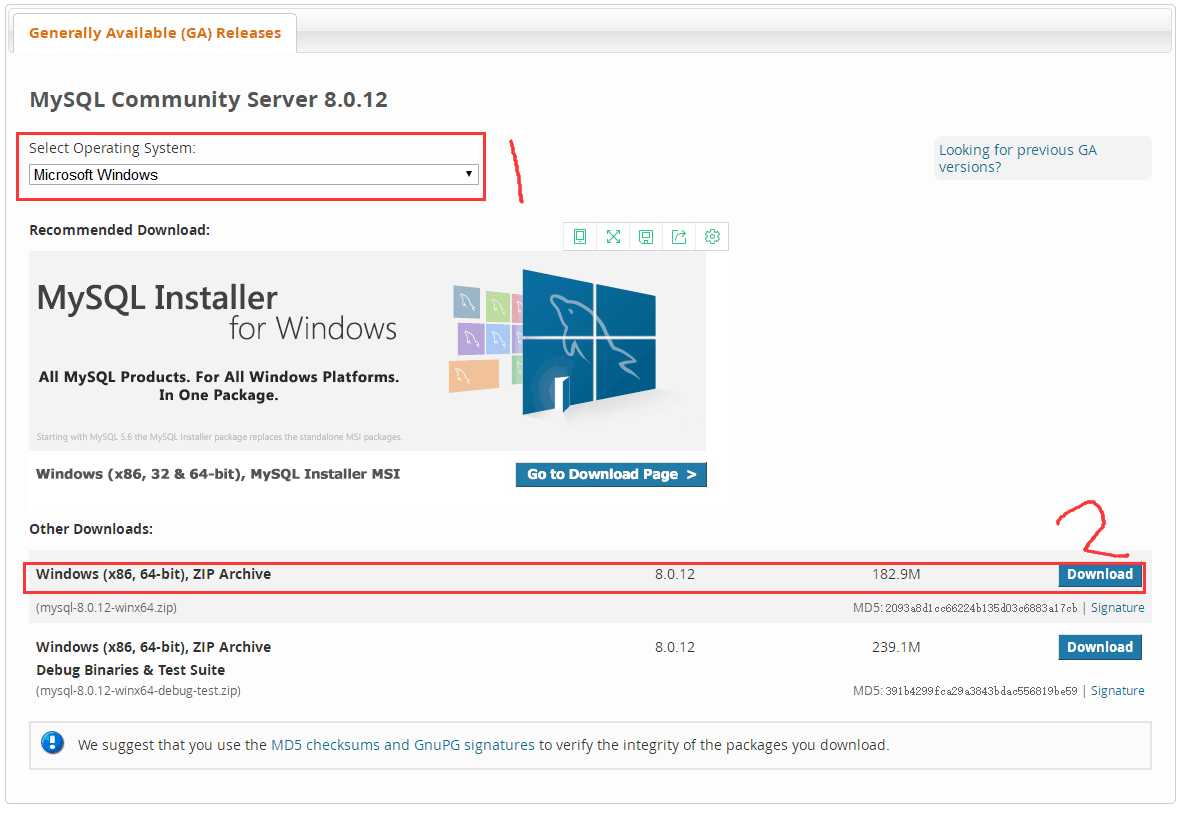Open the Select Operating System dropdown
This screenshot has height=815, width=1182.
[x=253, y=175]
